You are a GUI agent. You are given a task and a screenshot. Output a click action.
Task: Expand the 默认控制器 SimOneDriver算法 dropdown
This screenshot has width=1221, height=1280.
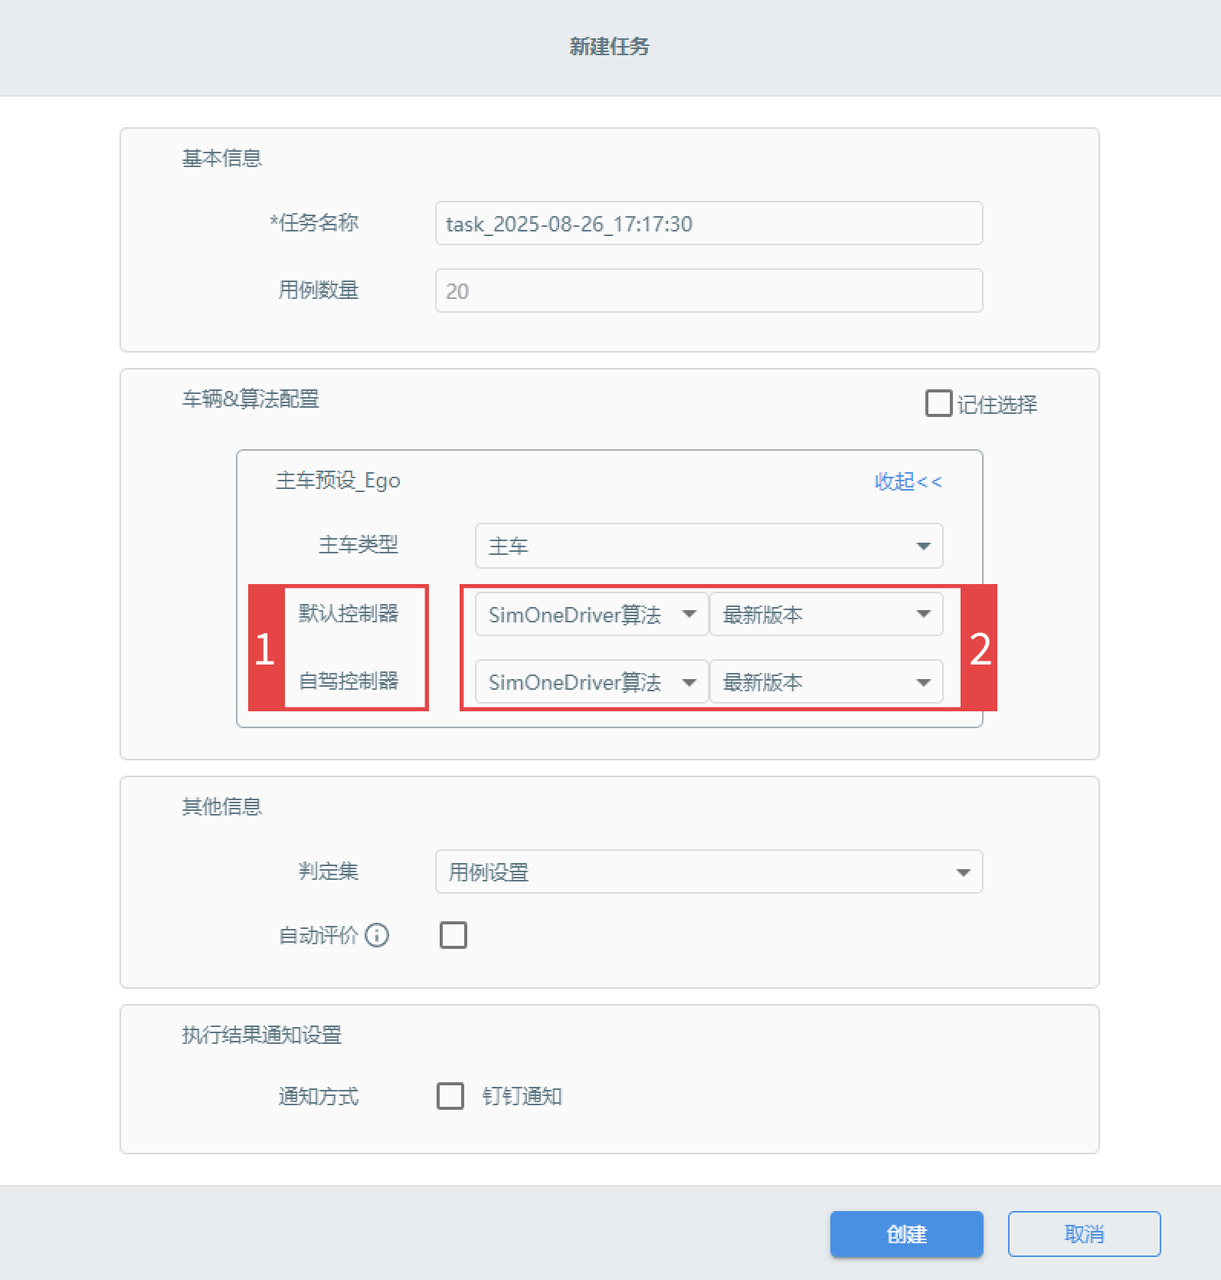click(x=591, y=615)
